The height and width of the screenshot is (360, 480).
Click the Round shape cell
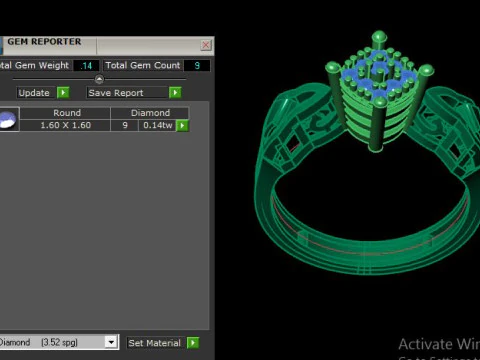(65, 113)
